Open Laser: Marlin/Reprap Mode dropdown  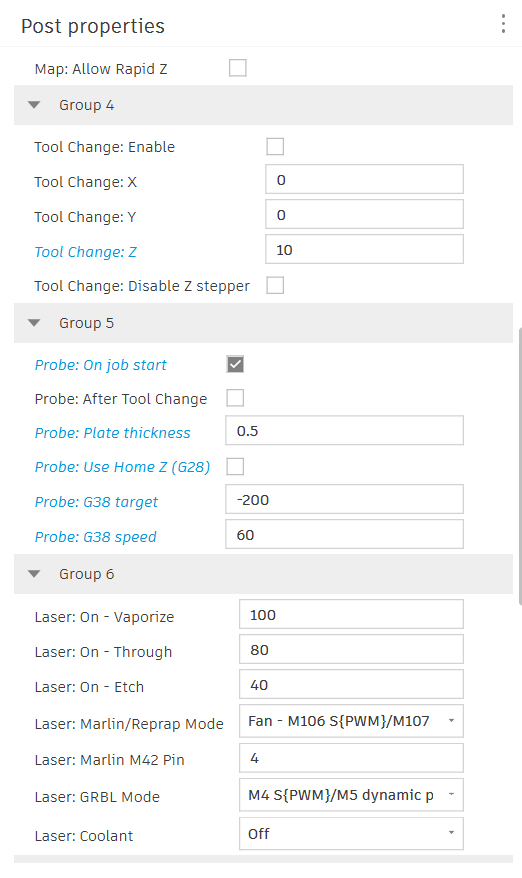pos(351,721)
